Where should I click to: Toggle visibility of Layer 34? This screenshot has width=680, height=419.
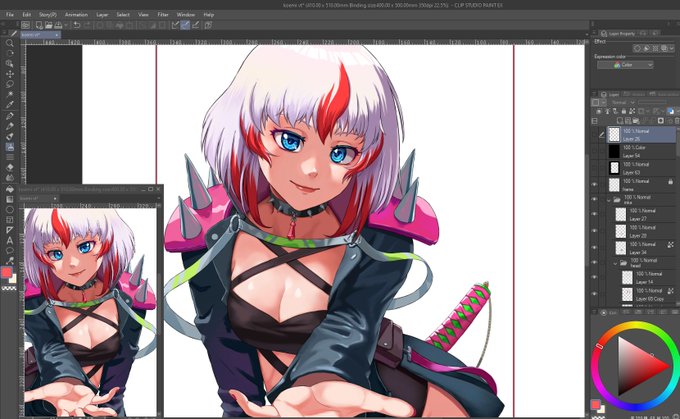[x=595, y=248]
